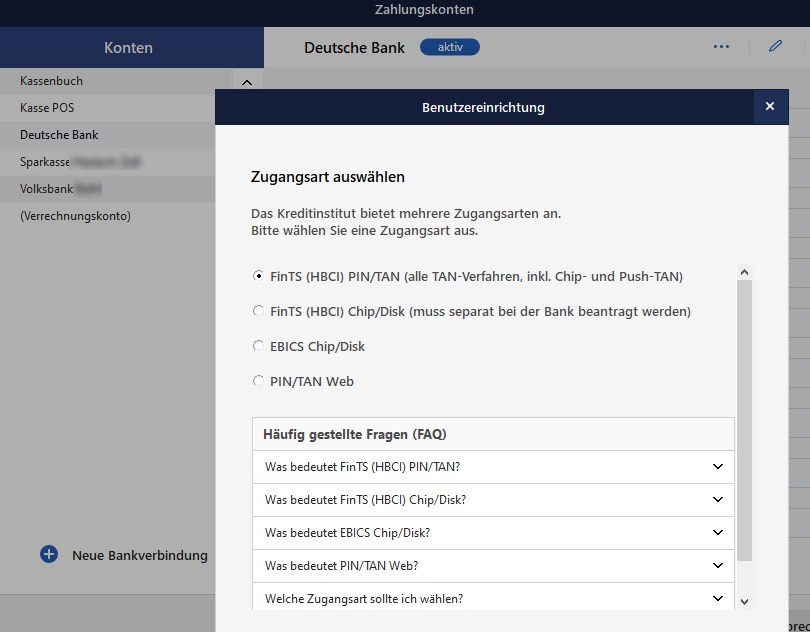Image resolution: width=810 pixels, height=632 pixels.
Task: Click the aktiv status badge
Action: (450, 47)
